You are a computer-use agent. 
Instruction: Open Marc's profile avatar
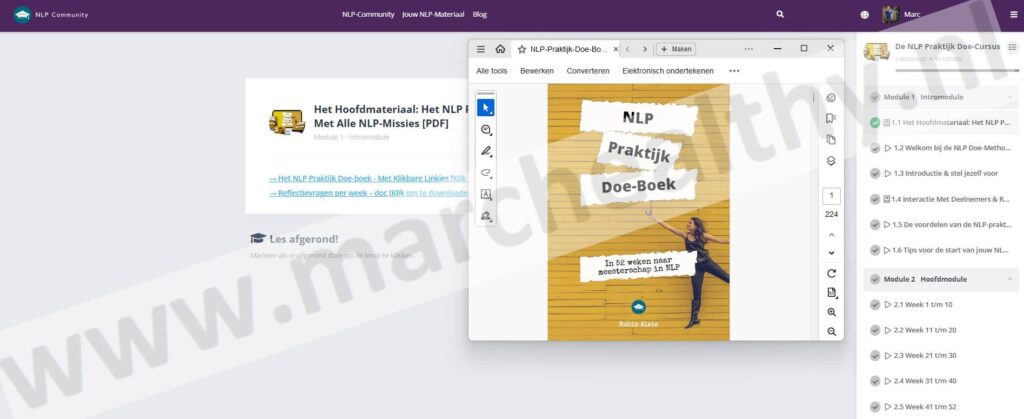[x=891, y=14]
